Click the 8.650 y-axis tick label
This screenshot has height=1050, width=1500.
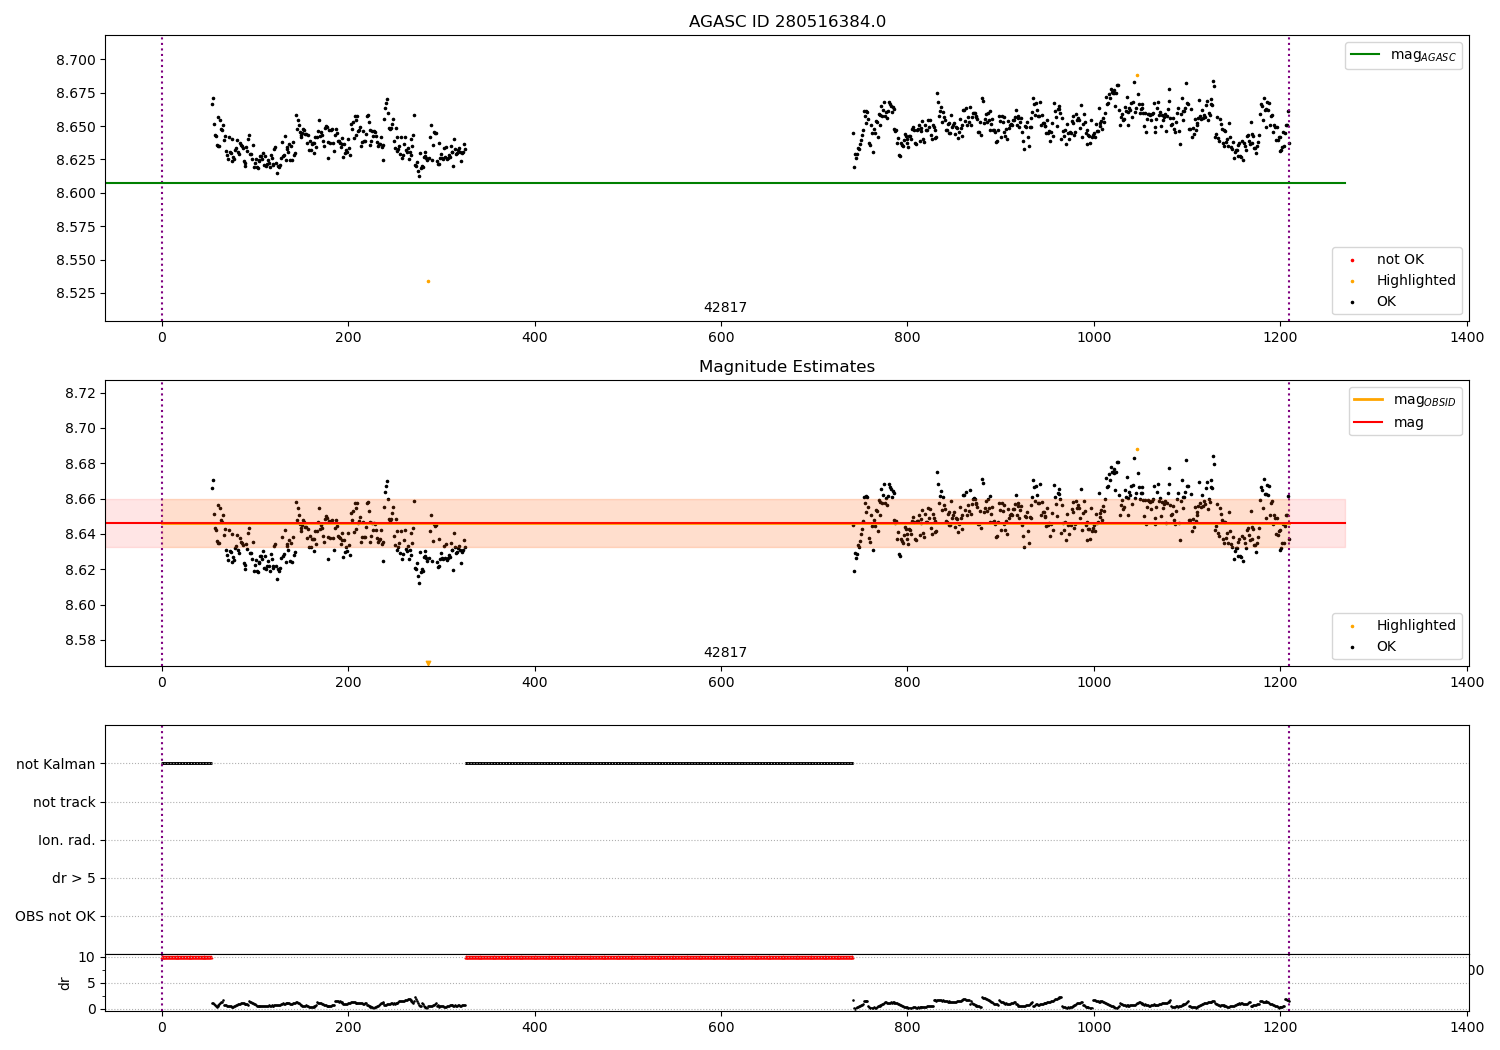point(76,127)
